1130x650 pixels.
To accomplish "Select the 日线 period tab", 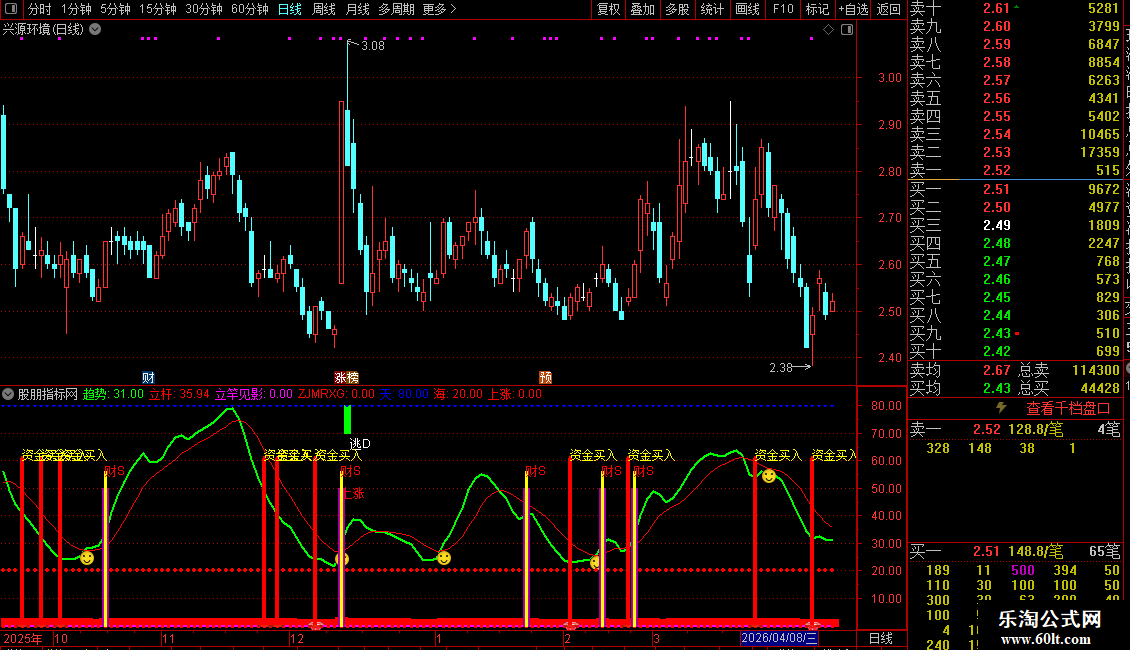I will 290,9.
